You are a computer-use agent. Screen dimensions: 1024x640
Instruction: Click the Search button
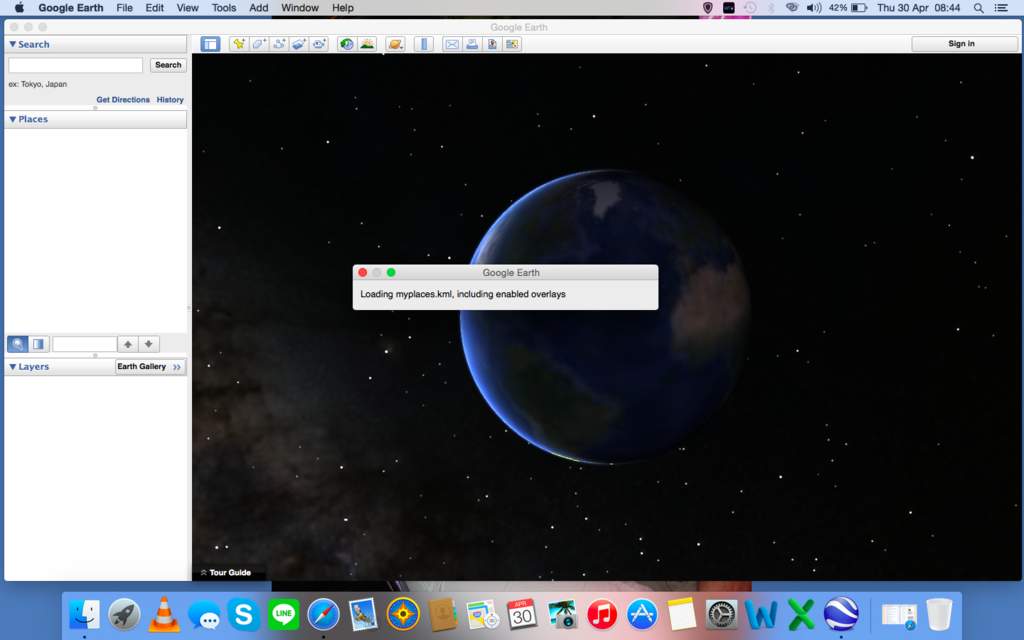pyautogui.click(x=168, y=65)
